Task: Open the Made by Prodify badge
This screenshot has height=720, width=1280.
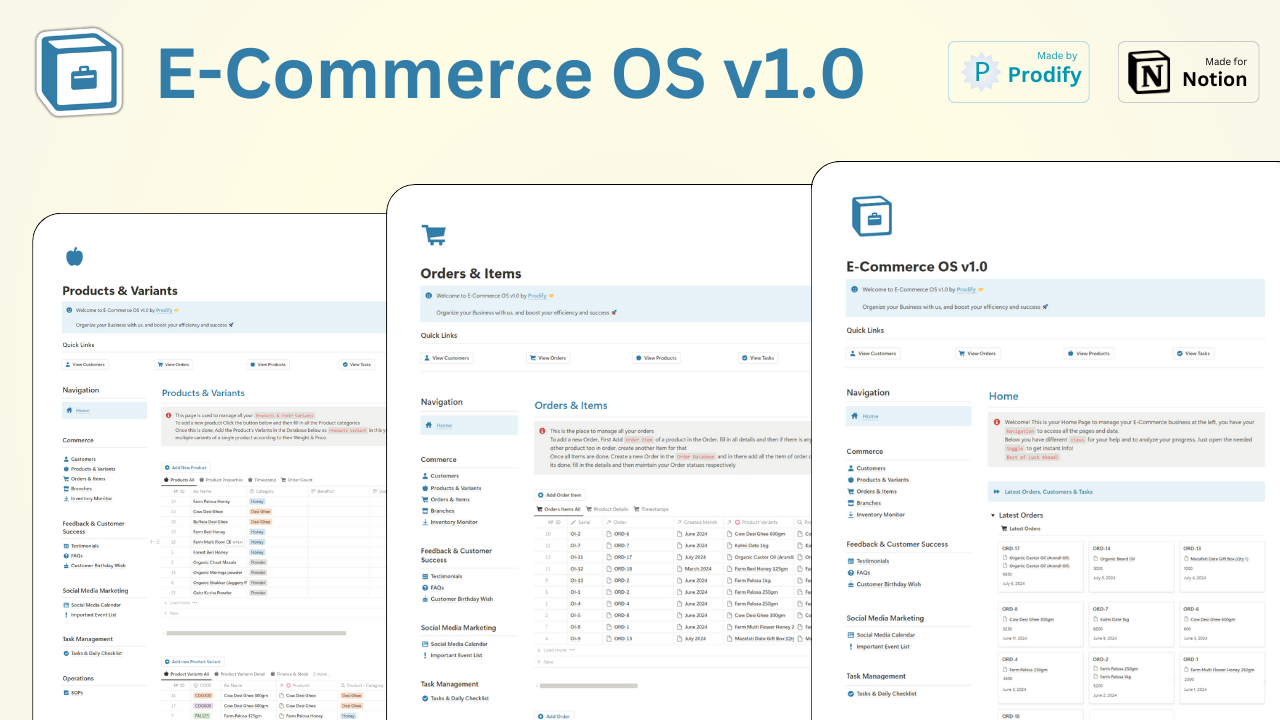Action: tap(1018, 72)
